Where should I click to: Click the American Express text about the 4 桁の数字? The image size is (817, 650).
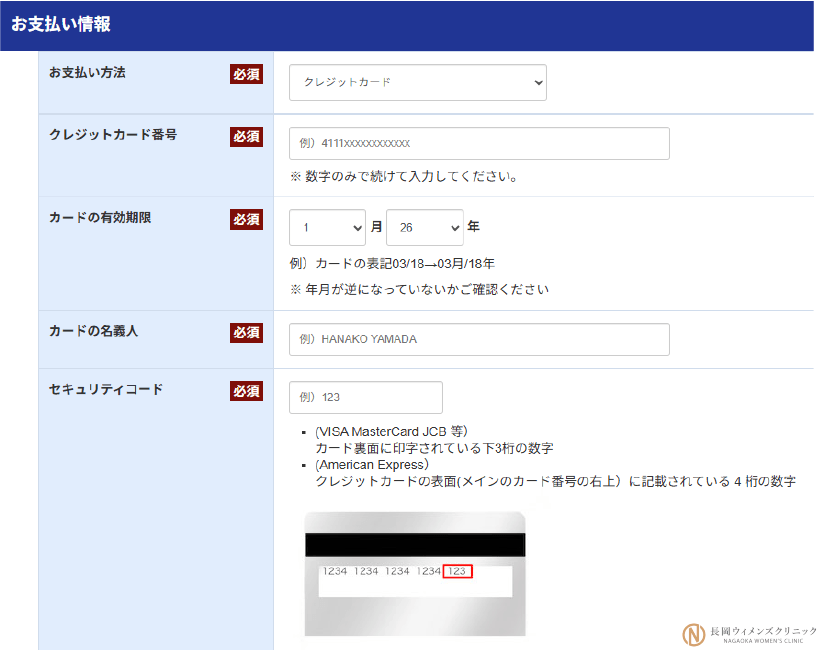[x=555, y=481]
